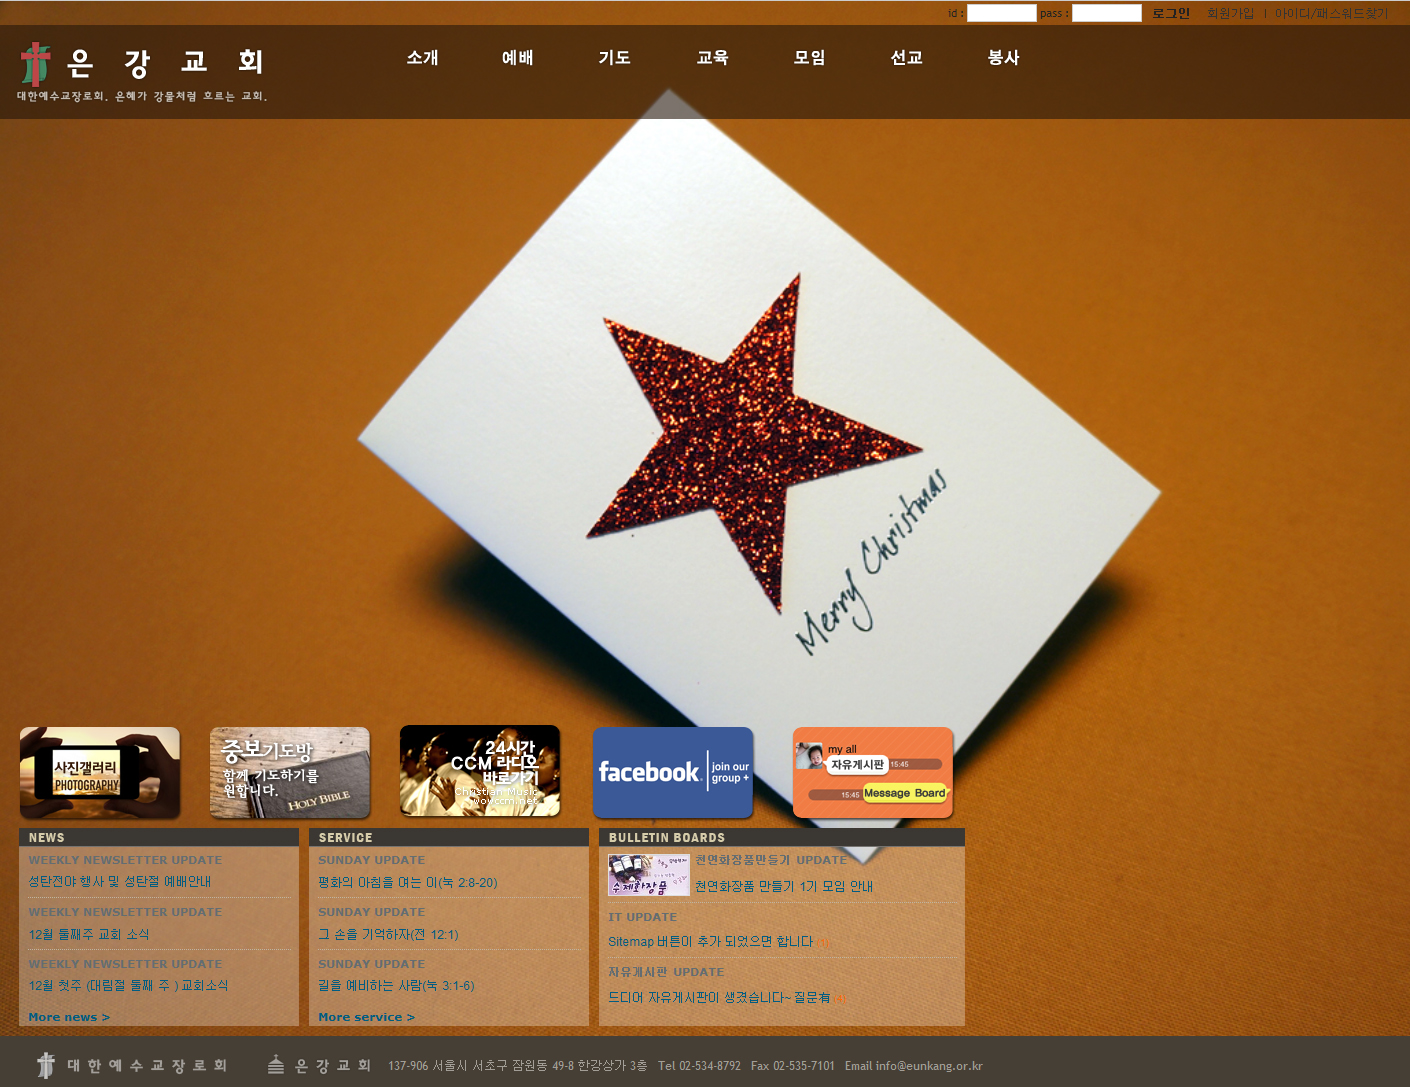Open the 사진갤러리 Photography banner
Image resolution: width=1410 pixels, height=1087 pixels.
(x=100, y=772)
